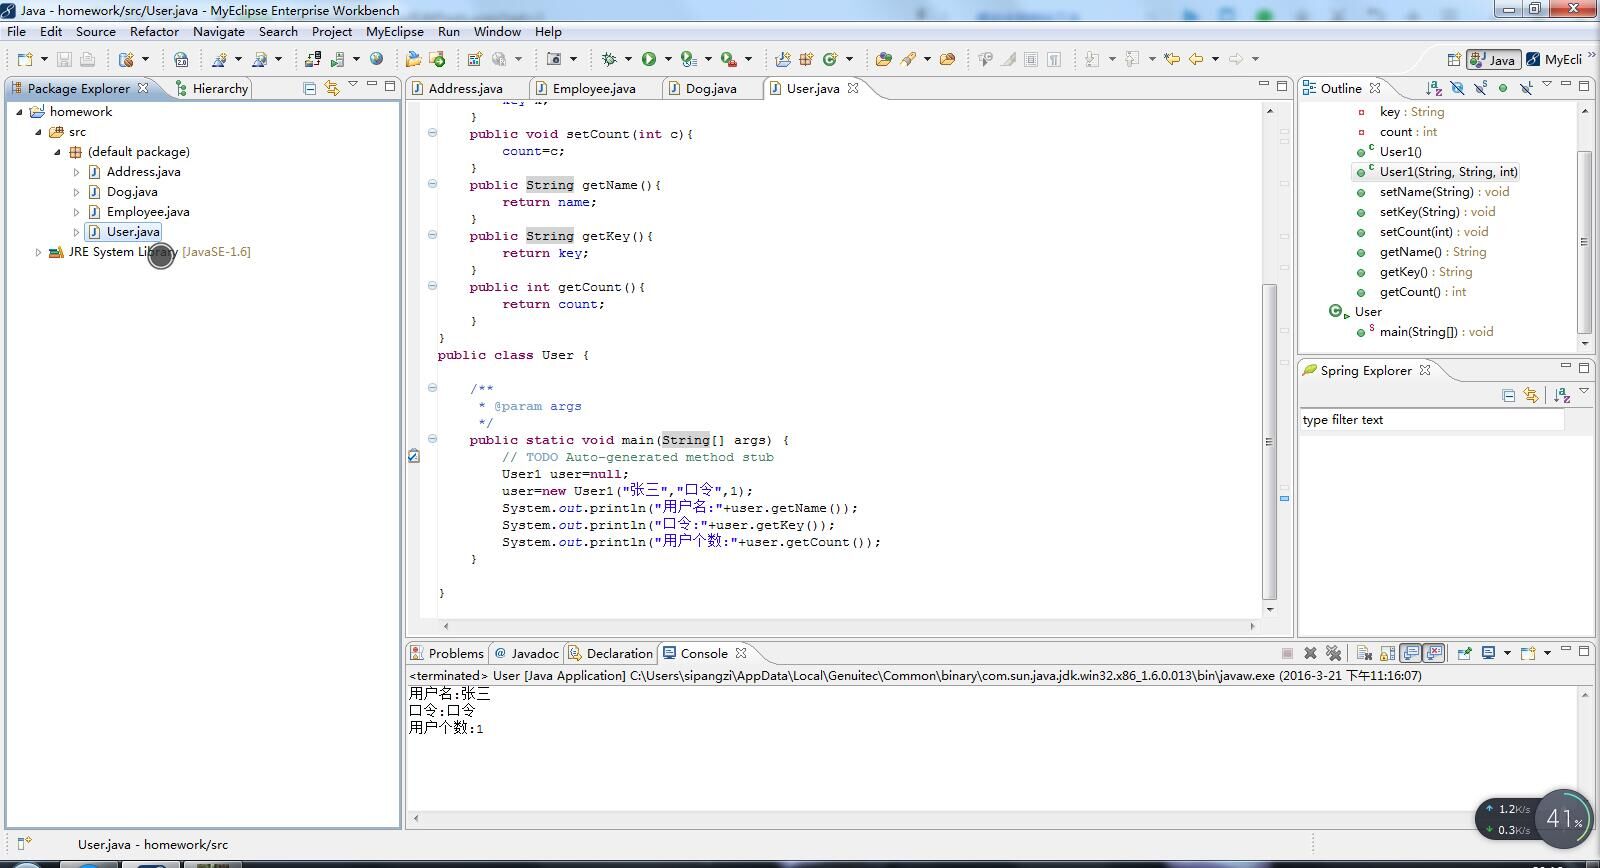Expand JRE System Library node
1600x868 pixels.
point(38,252)
